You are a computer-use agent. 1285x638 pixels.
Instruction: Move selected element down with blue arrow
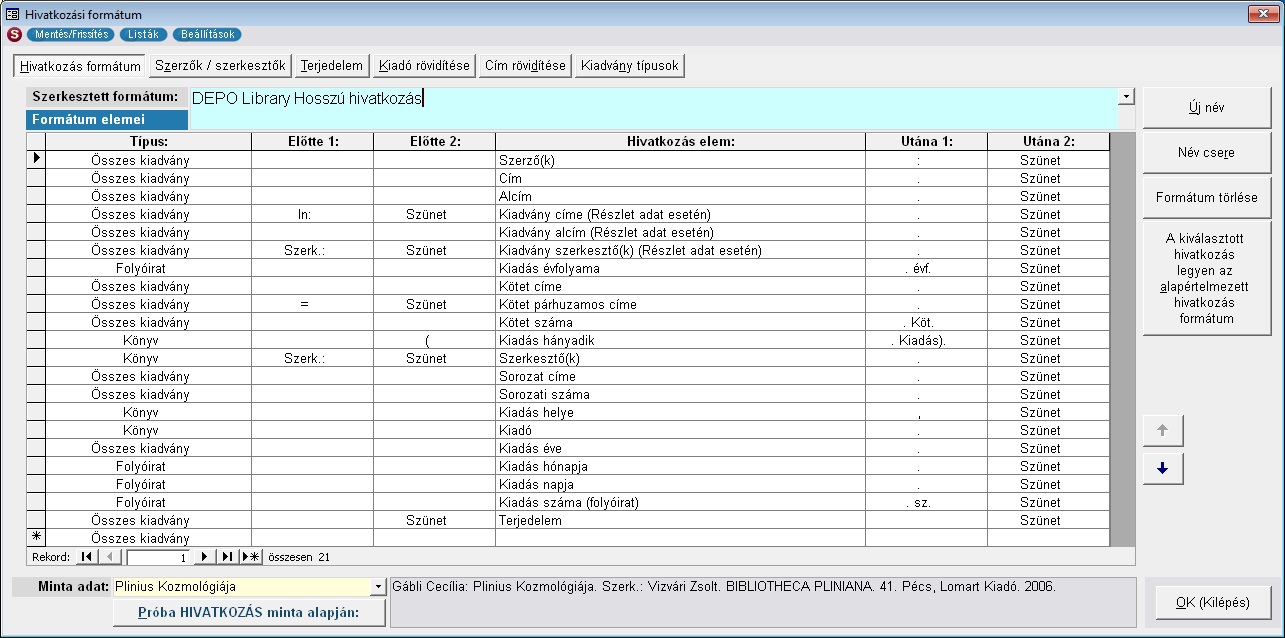click(1162, 469)
